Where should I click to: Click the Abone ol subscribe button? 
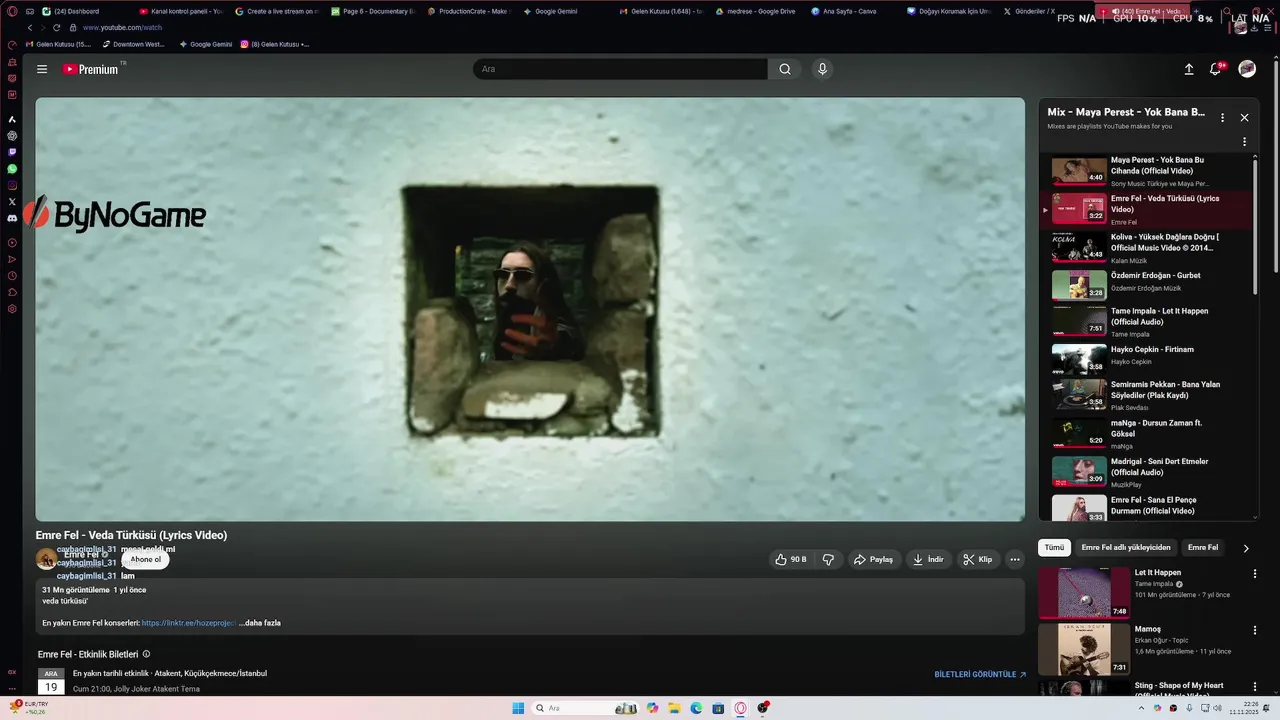[145, 559]
